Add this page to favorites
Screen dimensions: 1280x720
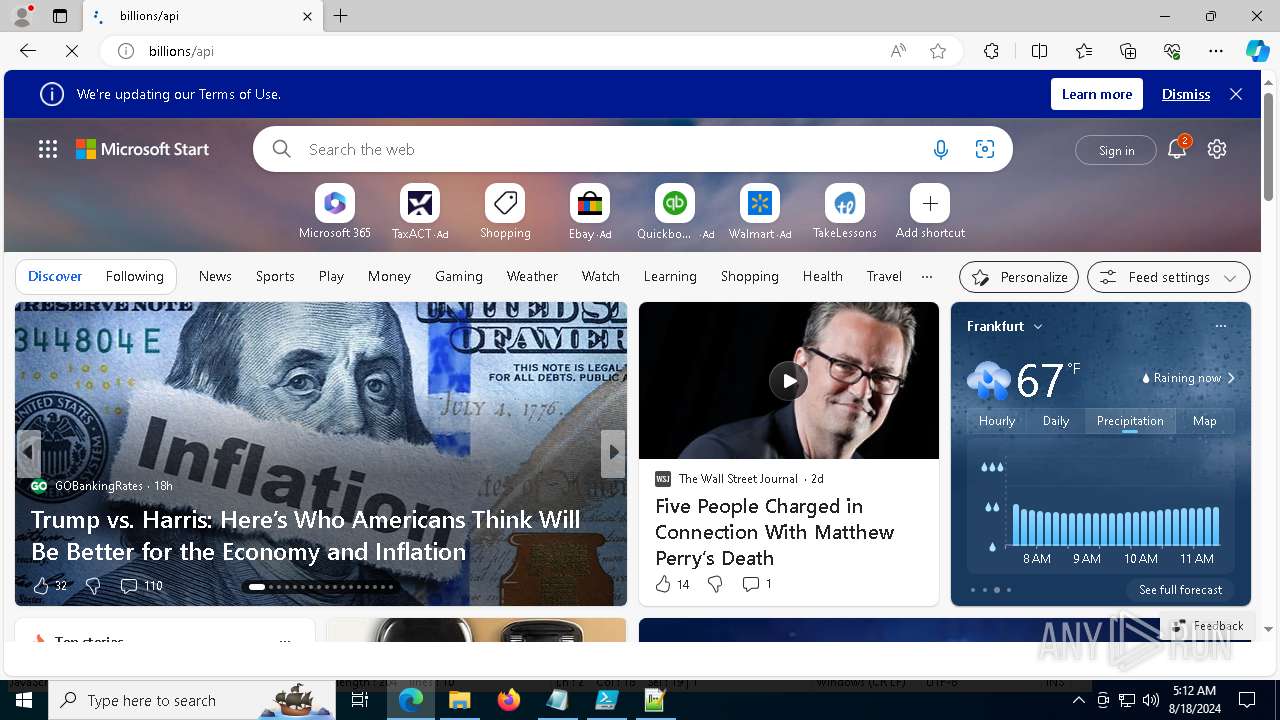[x=938, y=51]
